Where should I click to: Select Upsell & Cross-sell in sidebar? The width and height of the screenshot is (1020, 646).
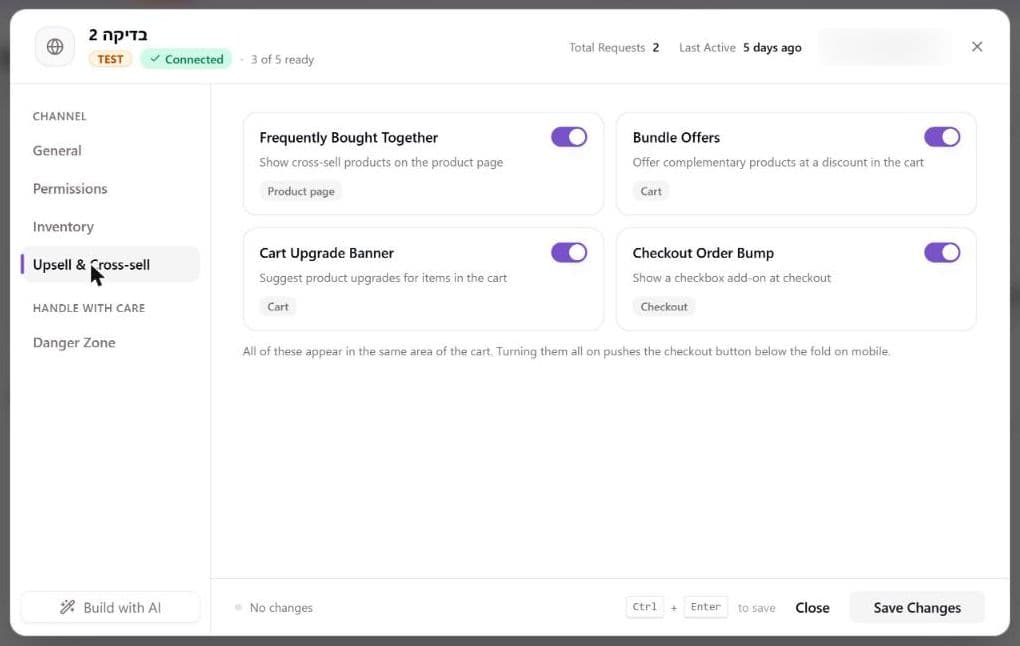pyautogui.click(x=110, y=265)
